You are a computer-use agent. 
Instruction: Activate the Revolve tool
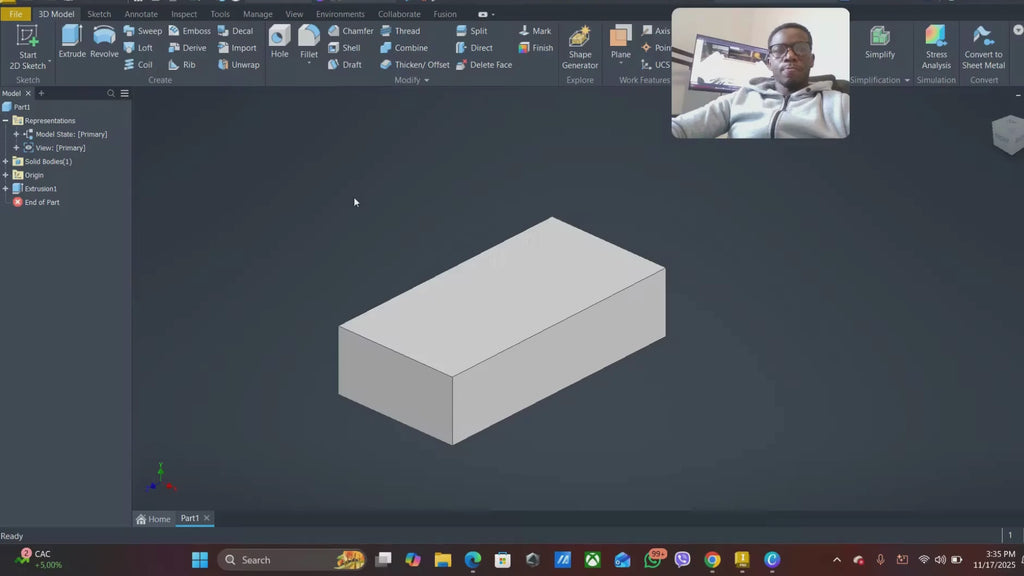point(104,47)
